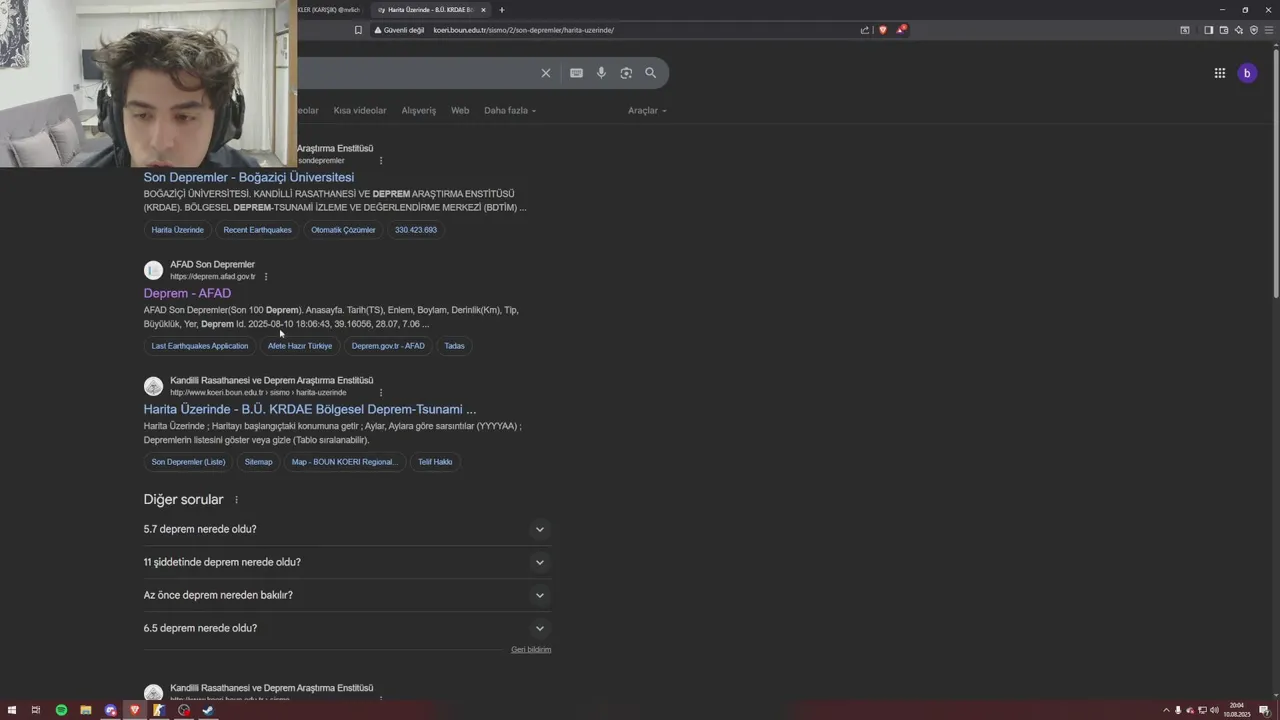Open Task View on the taskbar
Screen dimensions: 1280x720
point(36,710)
